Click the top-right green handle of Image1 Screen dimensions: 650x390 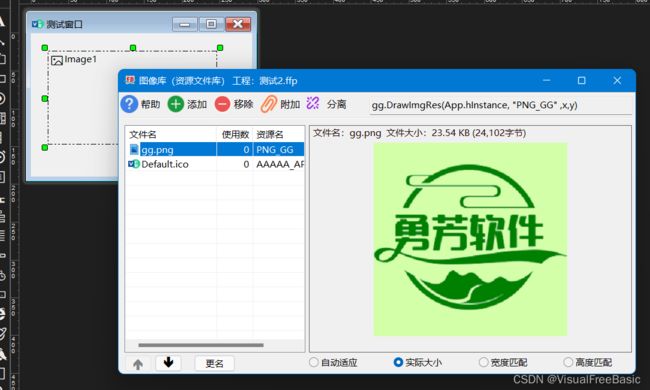pyautogui.click(x=220, y=48)
